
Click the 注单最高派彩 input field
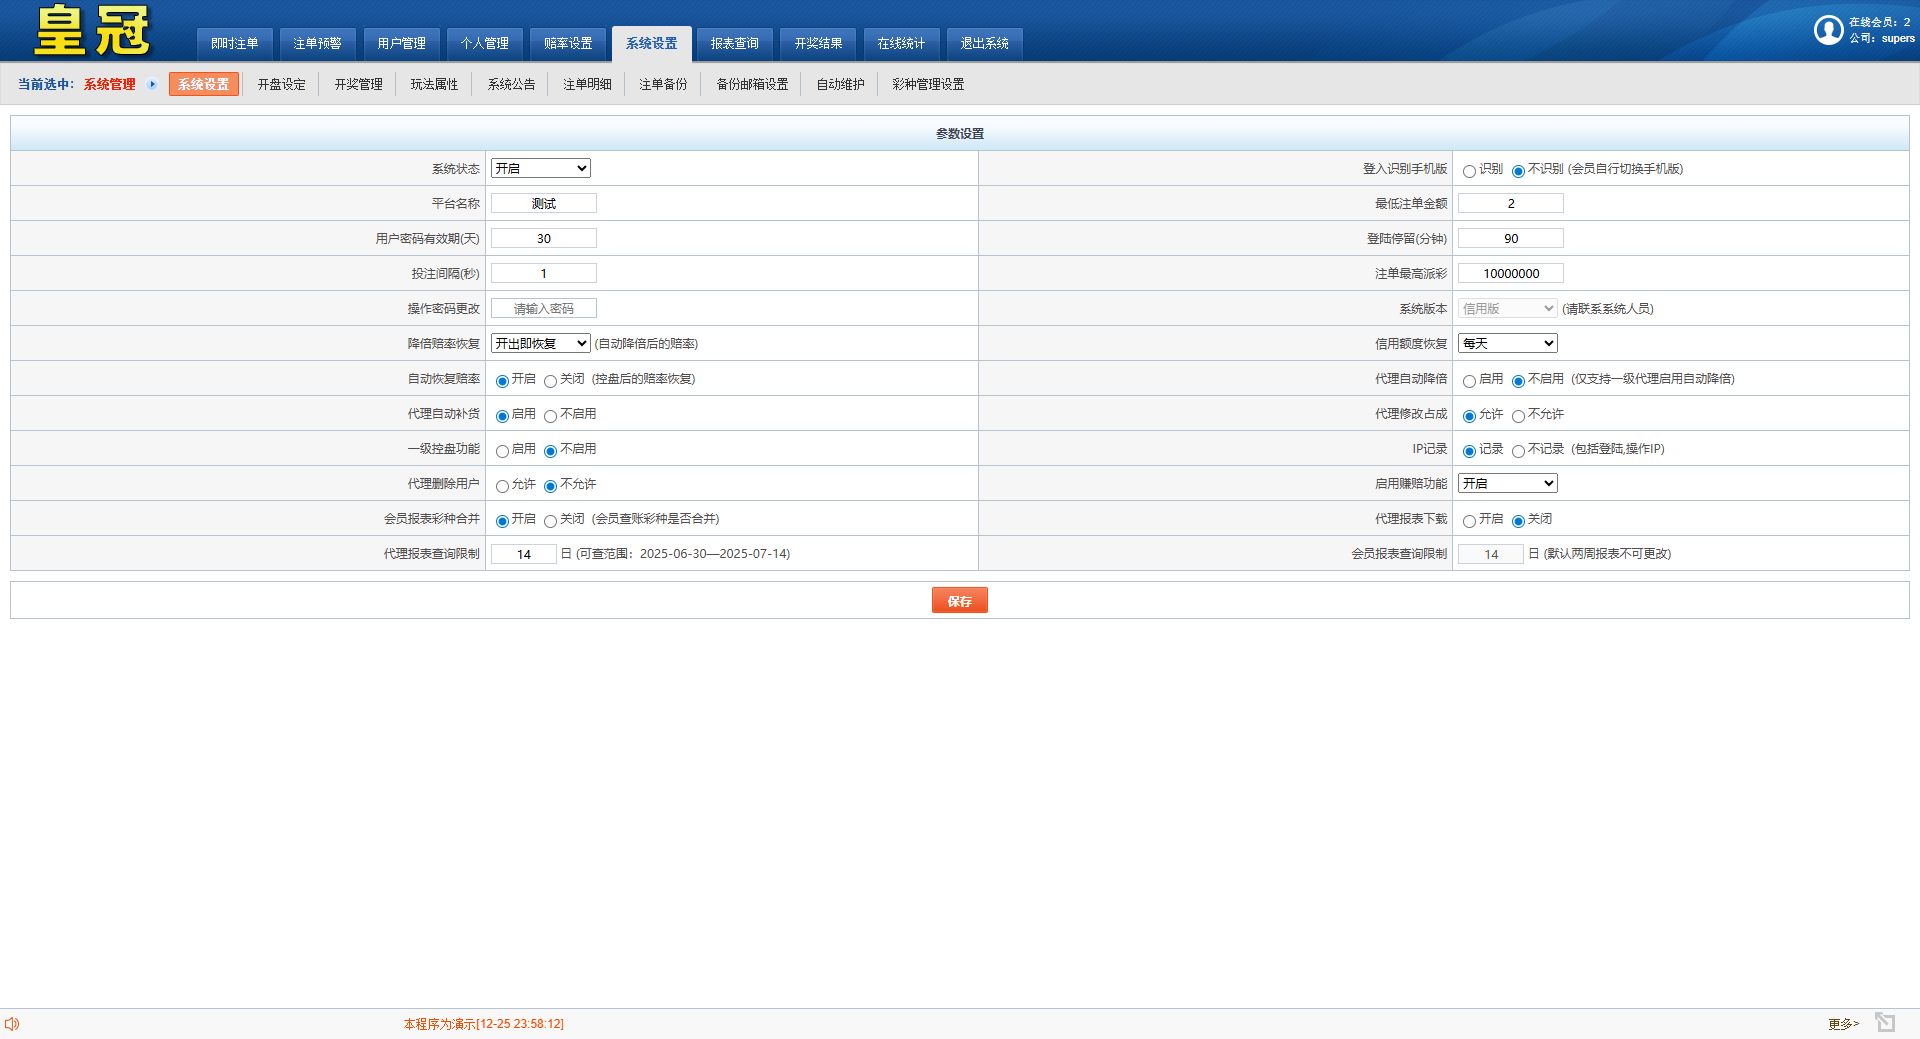point(1511,273)
